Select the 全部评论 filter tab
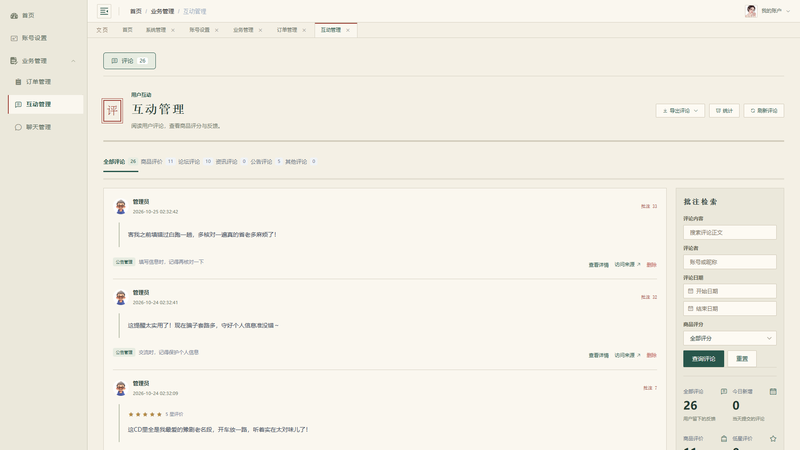 click(x=120, y=162)
